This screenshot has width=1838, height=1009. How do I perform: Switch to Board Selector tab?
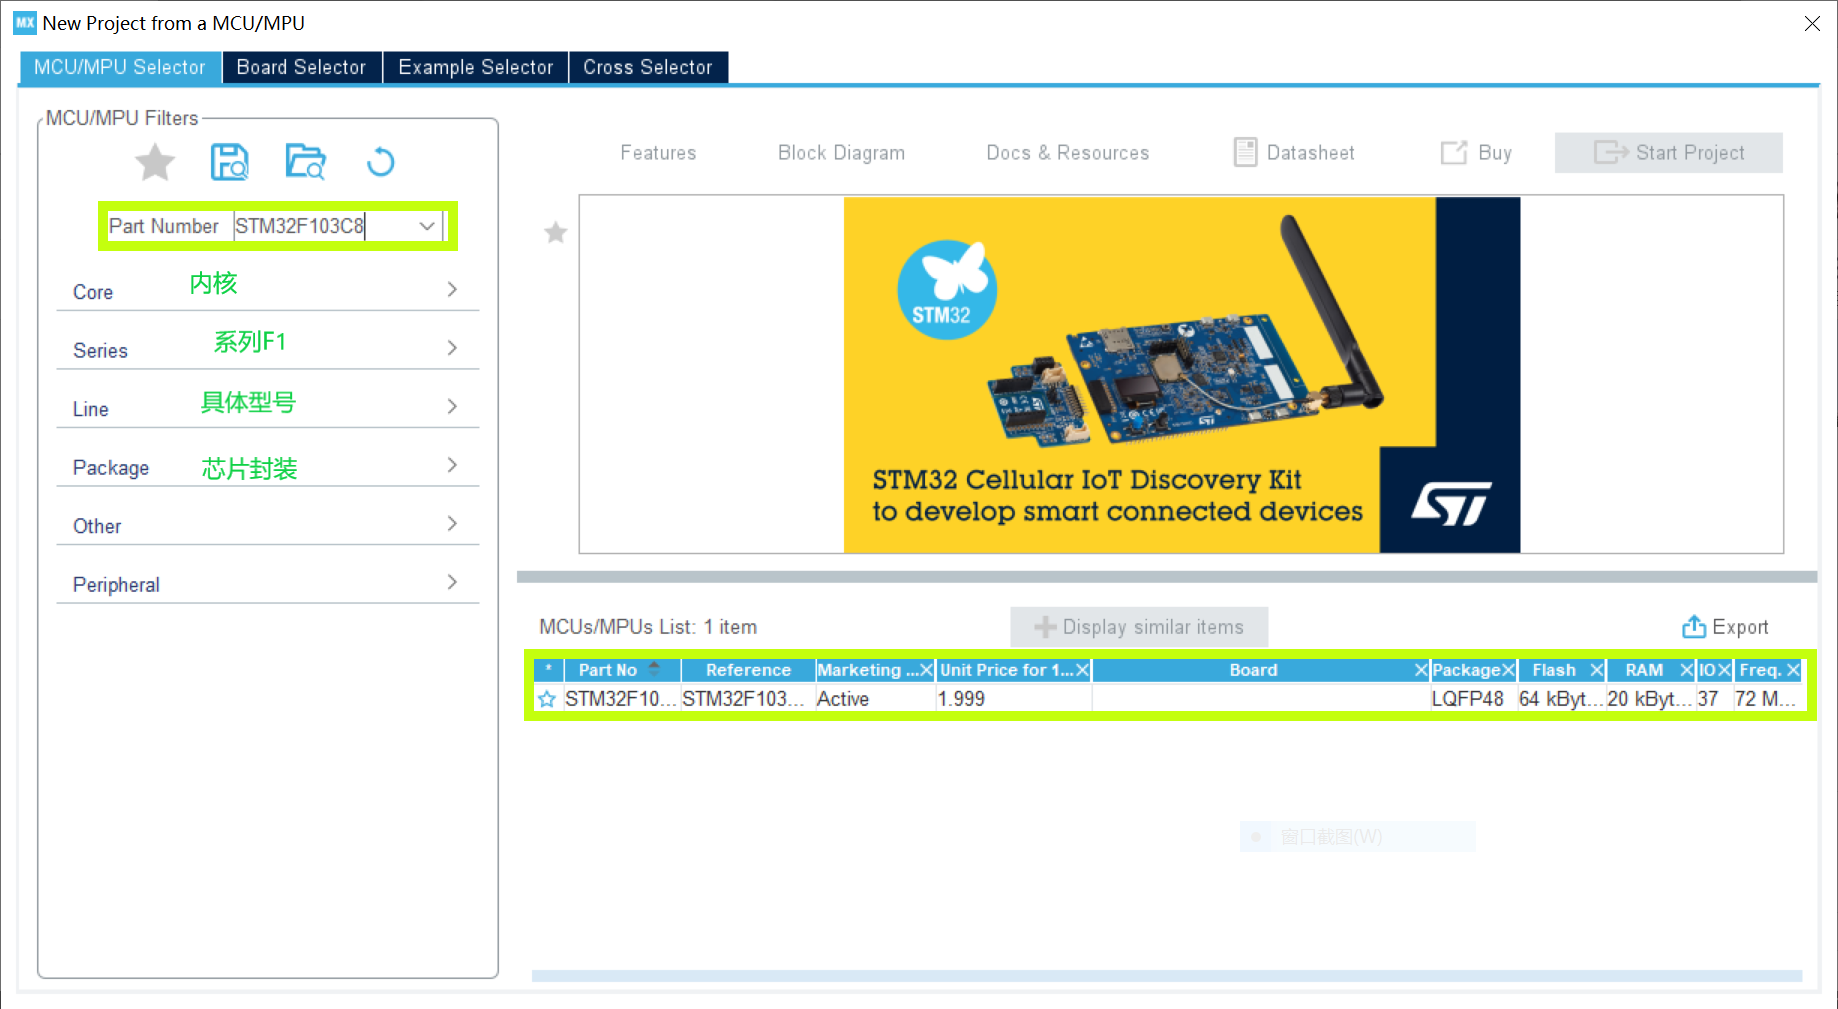[x=301, y=67]
